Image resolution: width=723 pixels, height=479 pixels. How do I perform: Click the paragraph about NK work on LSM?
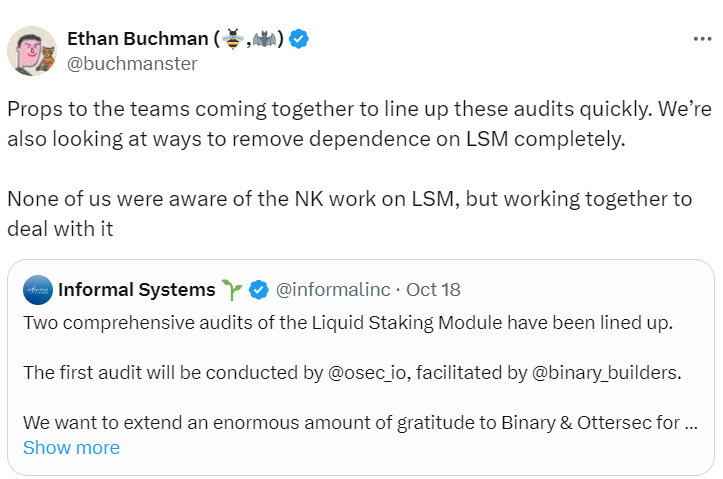[x=340, y=212]
